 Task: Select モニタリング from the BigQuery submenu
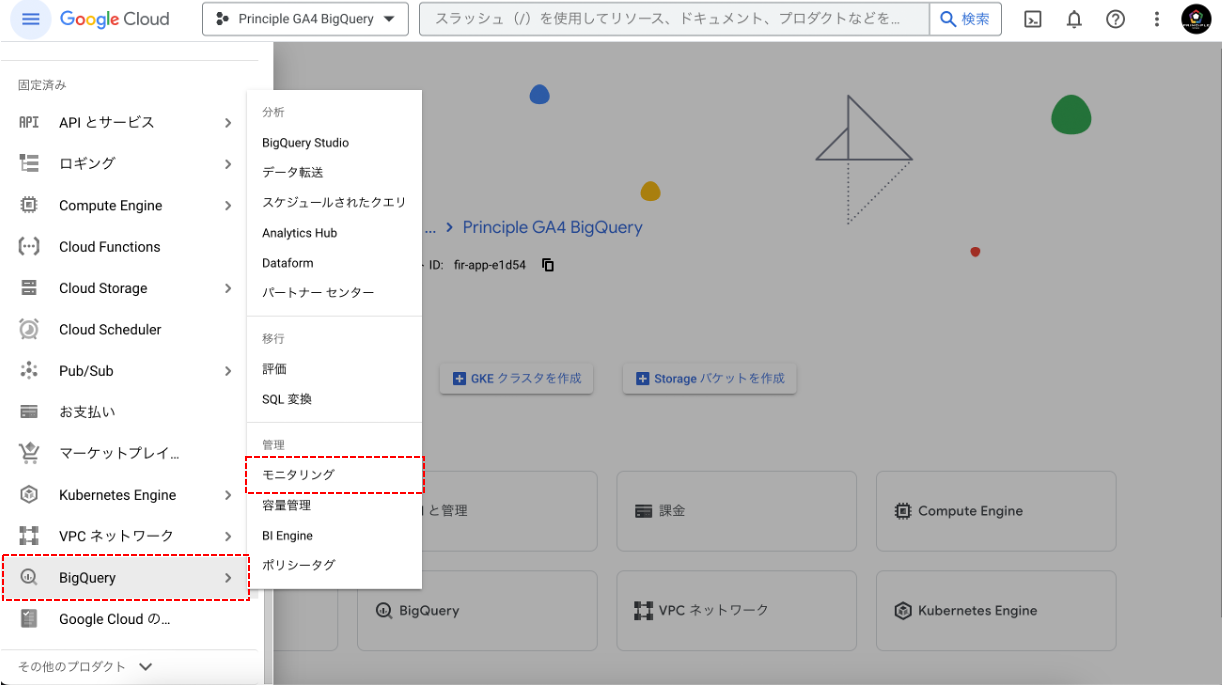pos(298,475)
